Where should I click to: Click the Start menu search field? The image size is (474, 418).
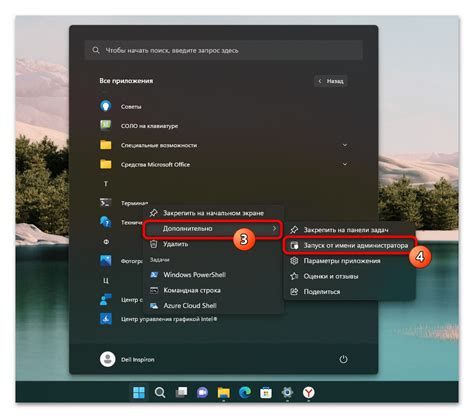click(224, 50)
